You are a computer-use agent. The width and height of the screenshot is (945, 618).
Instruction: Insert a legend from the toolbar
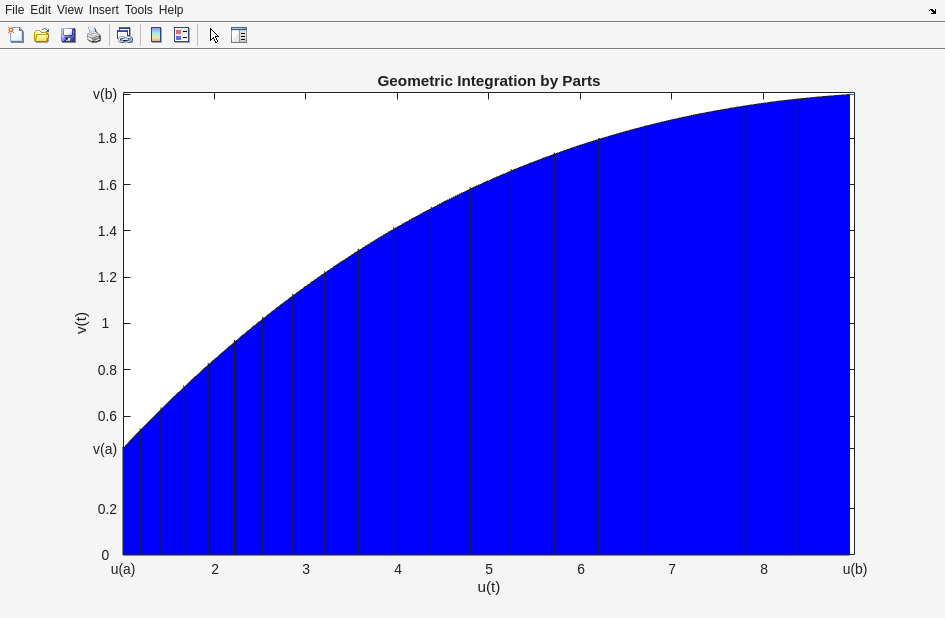point(182,35)
